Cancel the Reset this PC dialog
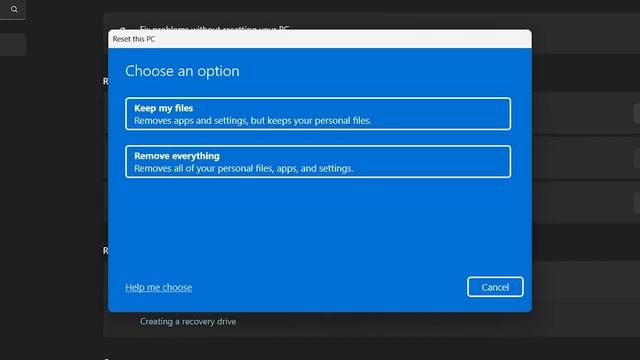 click(495, 287)
